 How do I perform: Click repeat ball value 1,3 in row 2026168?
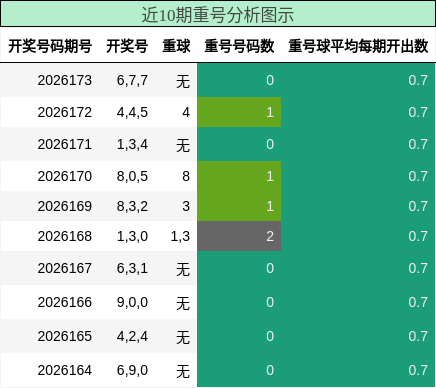tap(180, 236)
